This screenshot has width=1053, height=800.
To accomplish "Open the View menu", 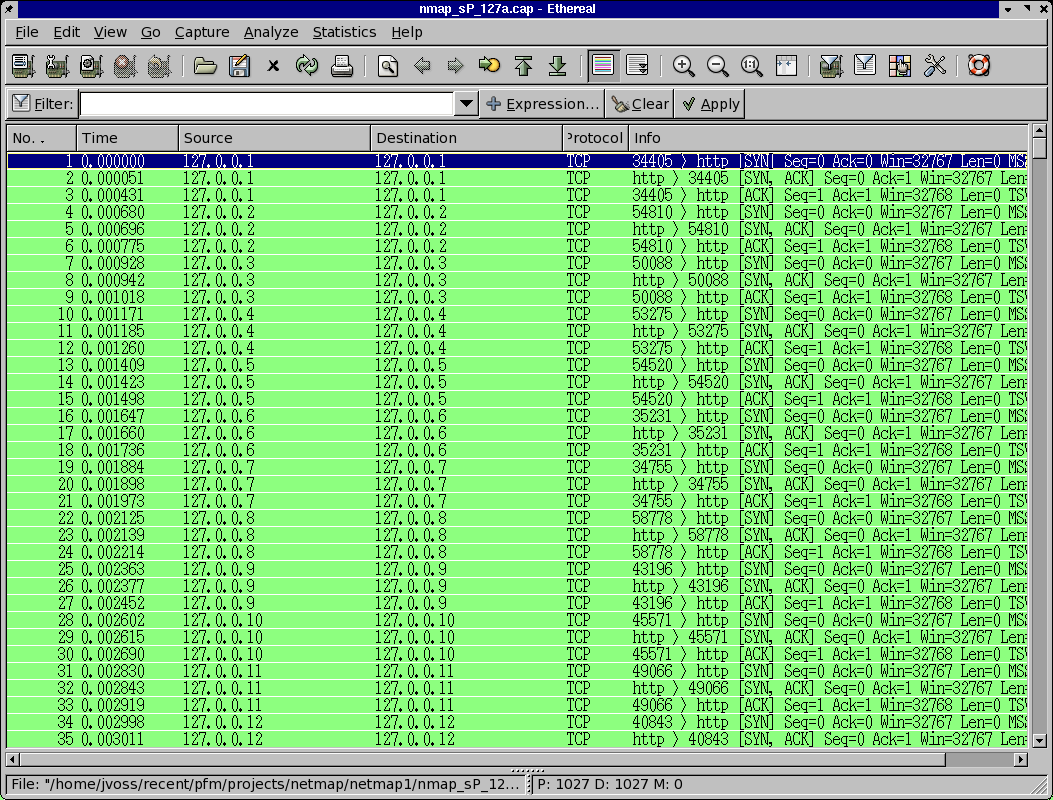I will [x=110, y=32].
